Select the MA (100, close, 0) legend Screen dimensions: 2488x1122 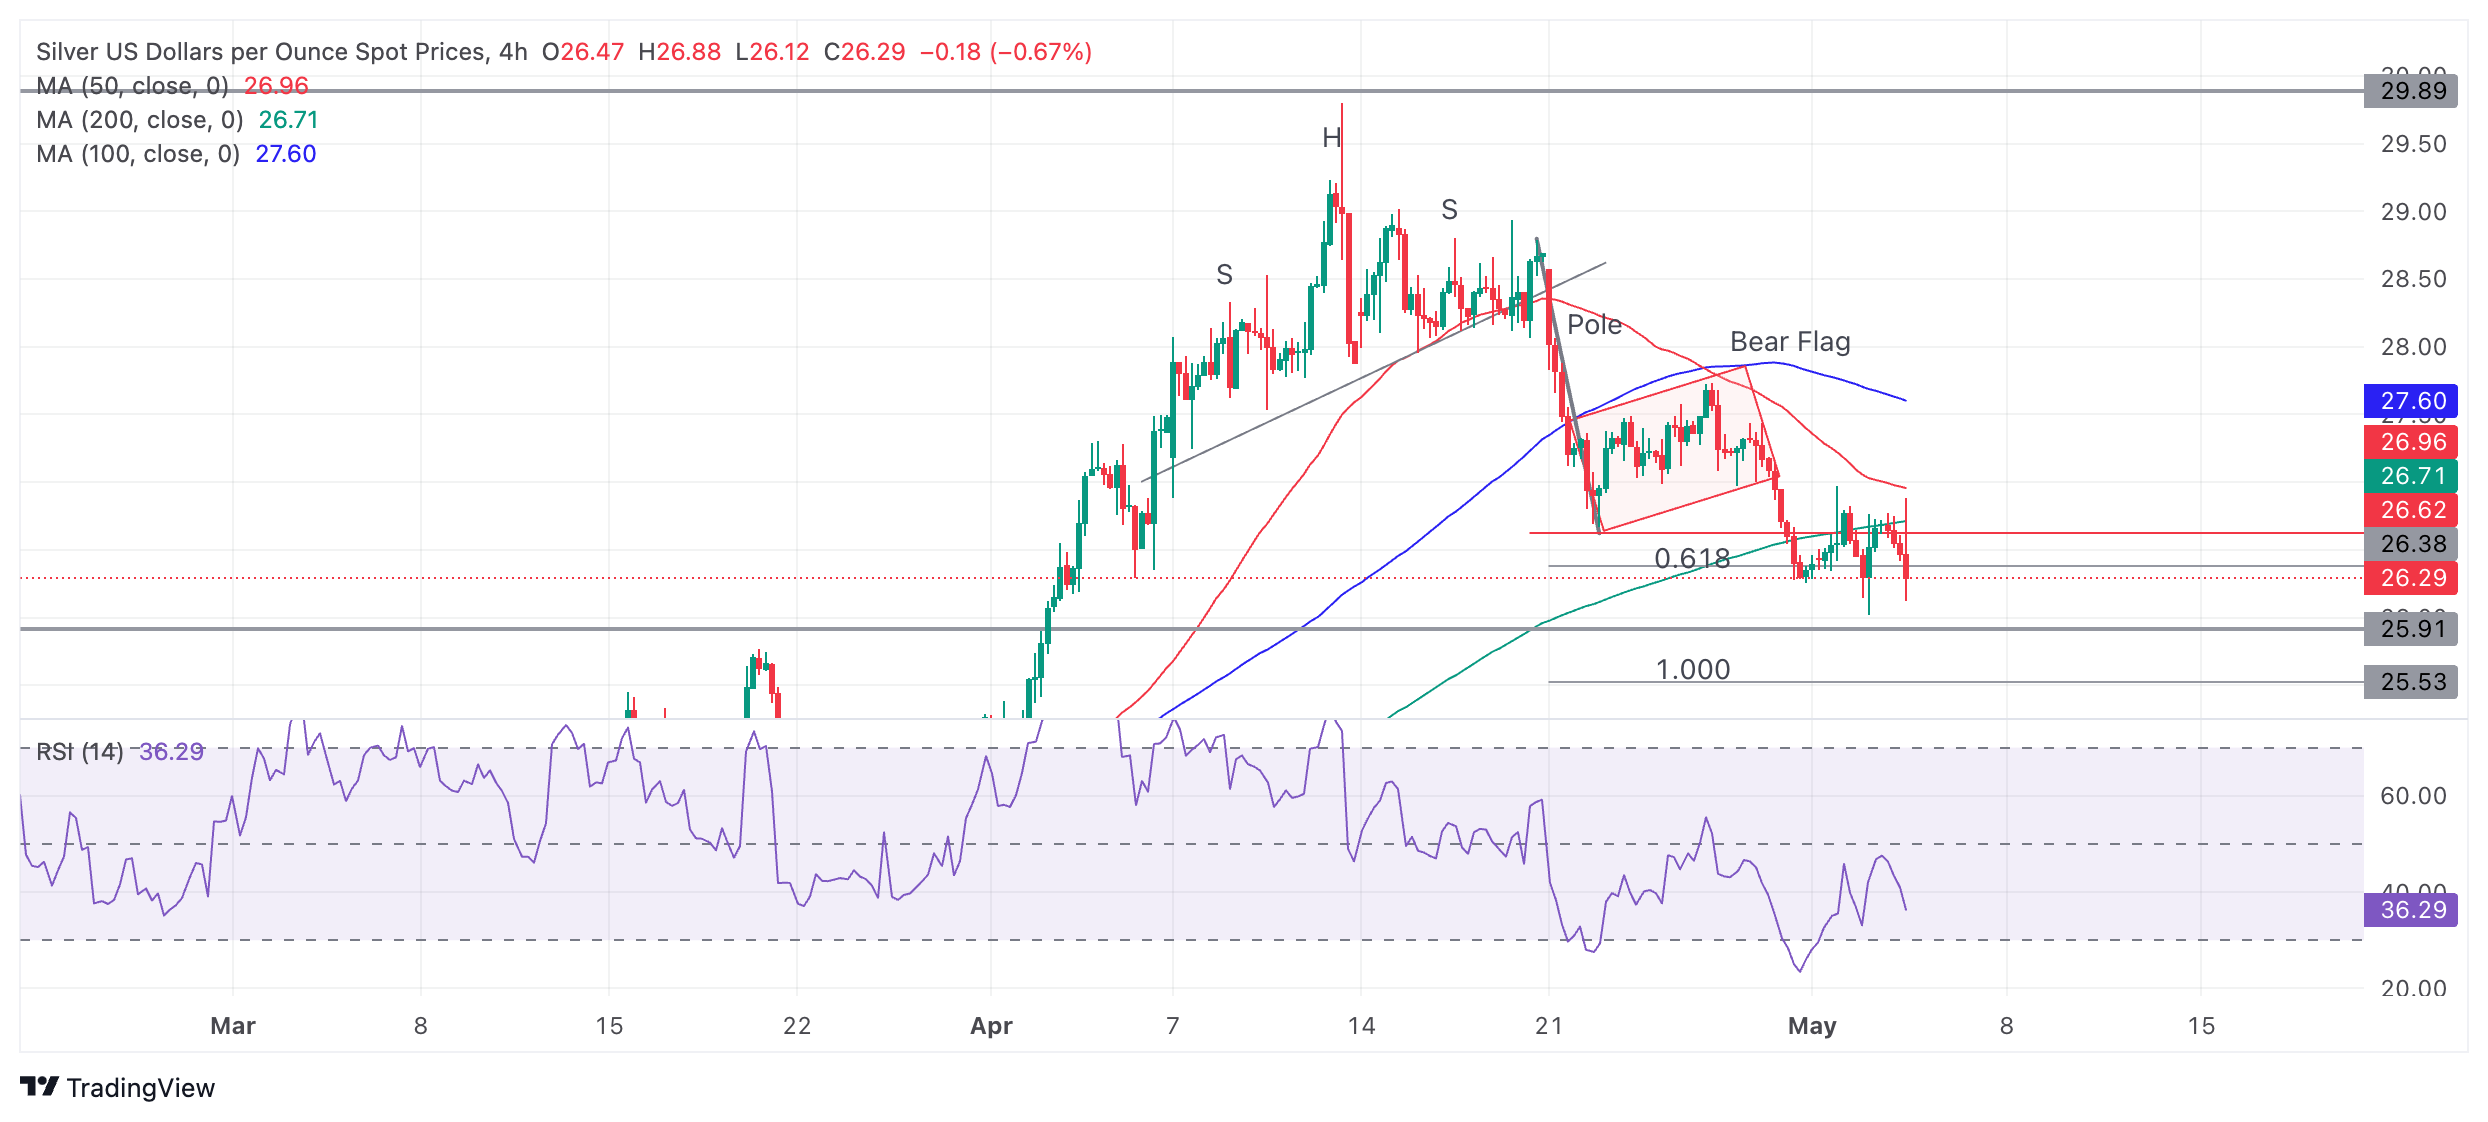point(137,154)
